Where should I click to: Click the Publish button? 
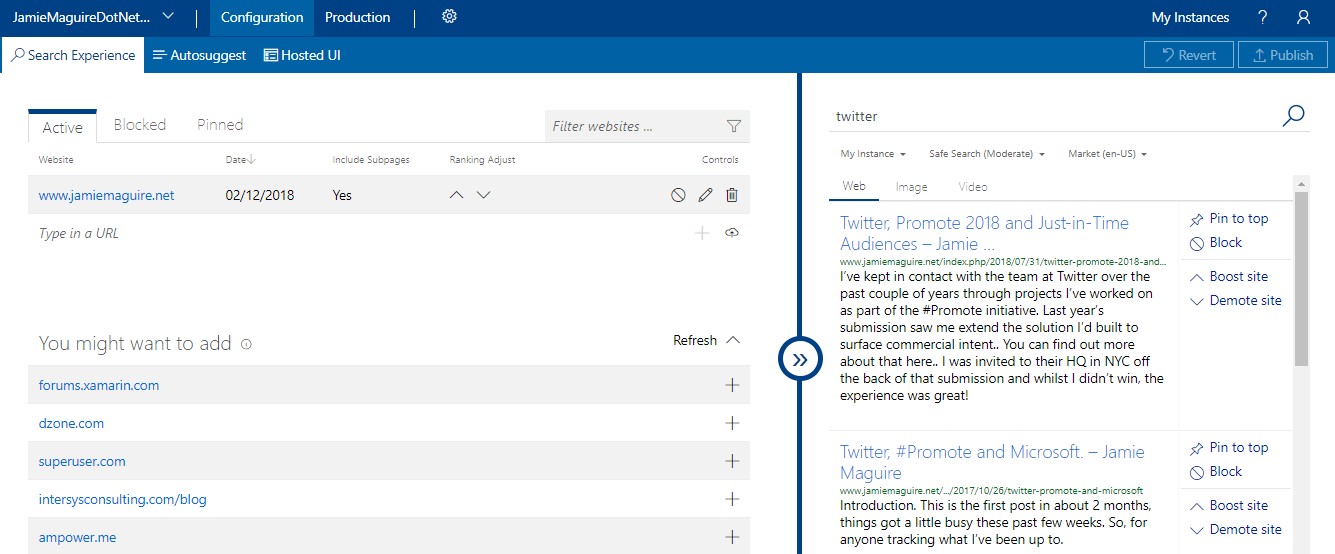pos(1283,55)
